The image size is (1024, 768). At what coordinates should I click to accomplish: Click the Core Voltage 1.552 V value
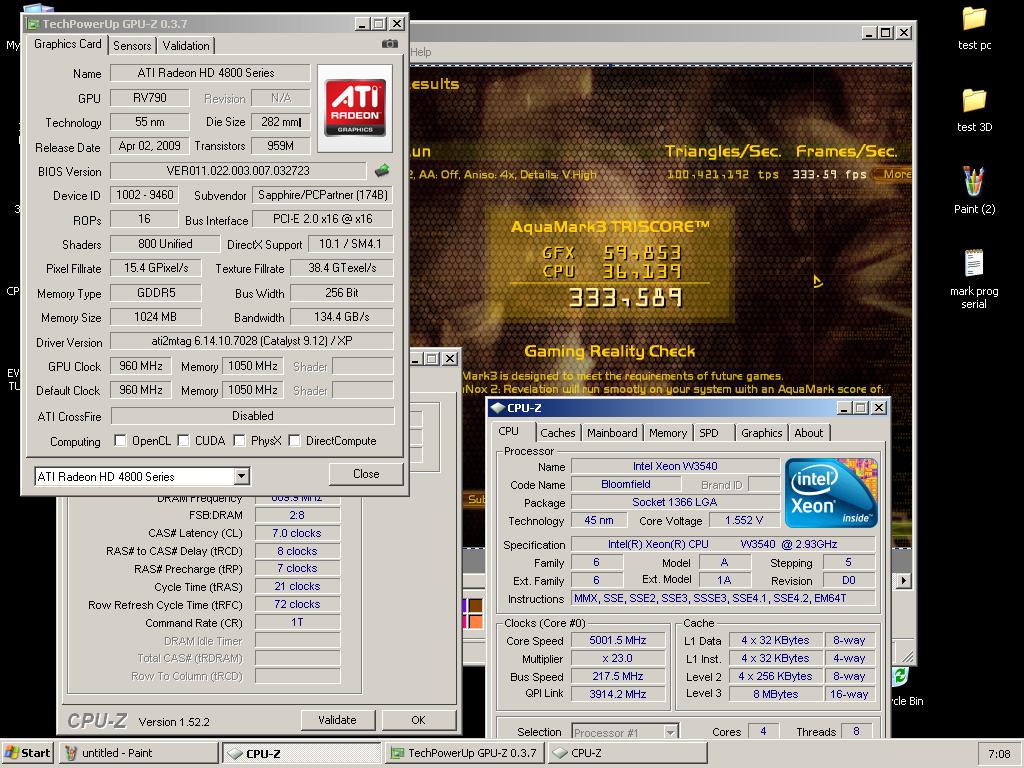[744, 520]
